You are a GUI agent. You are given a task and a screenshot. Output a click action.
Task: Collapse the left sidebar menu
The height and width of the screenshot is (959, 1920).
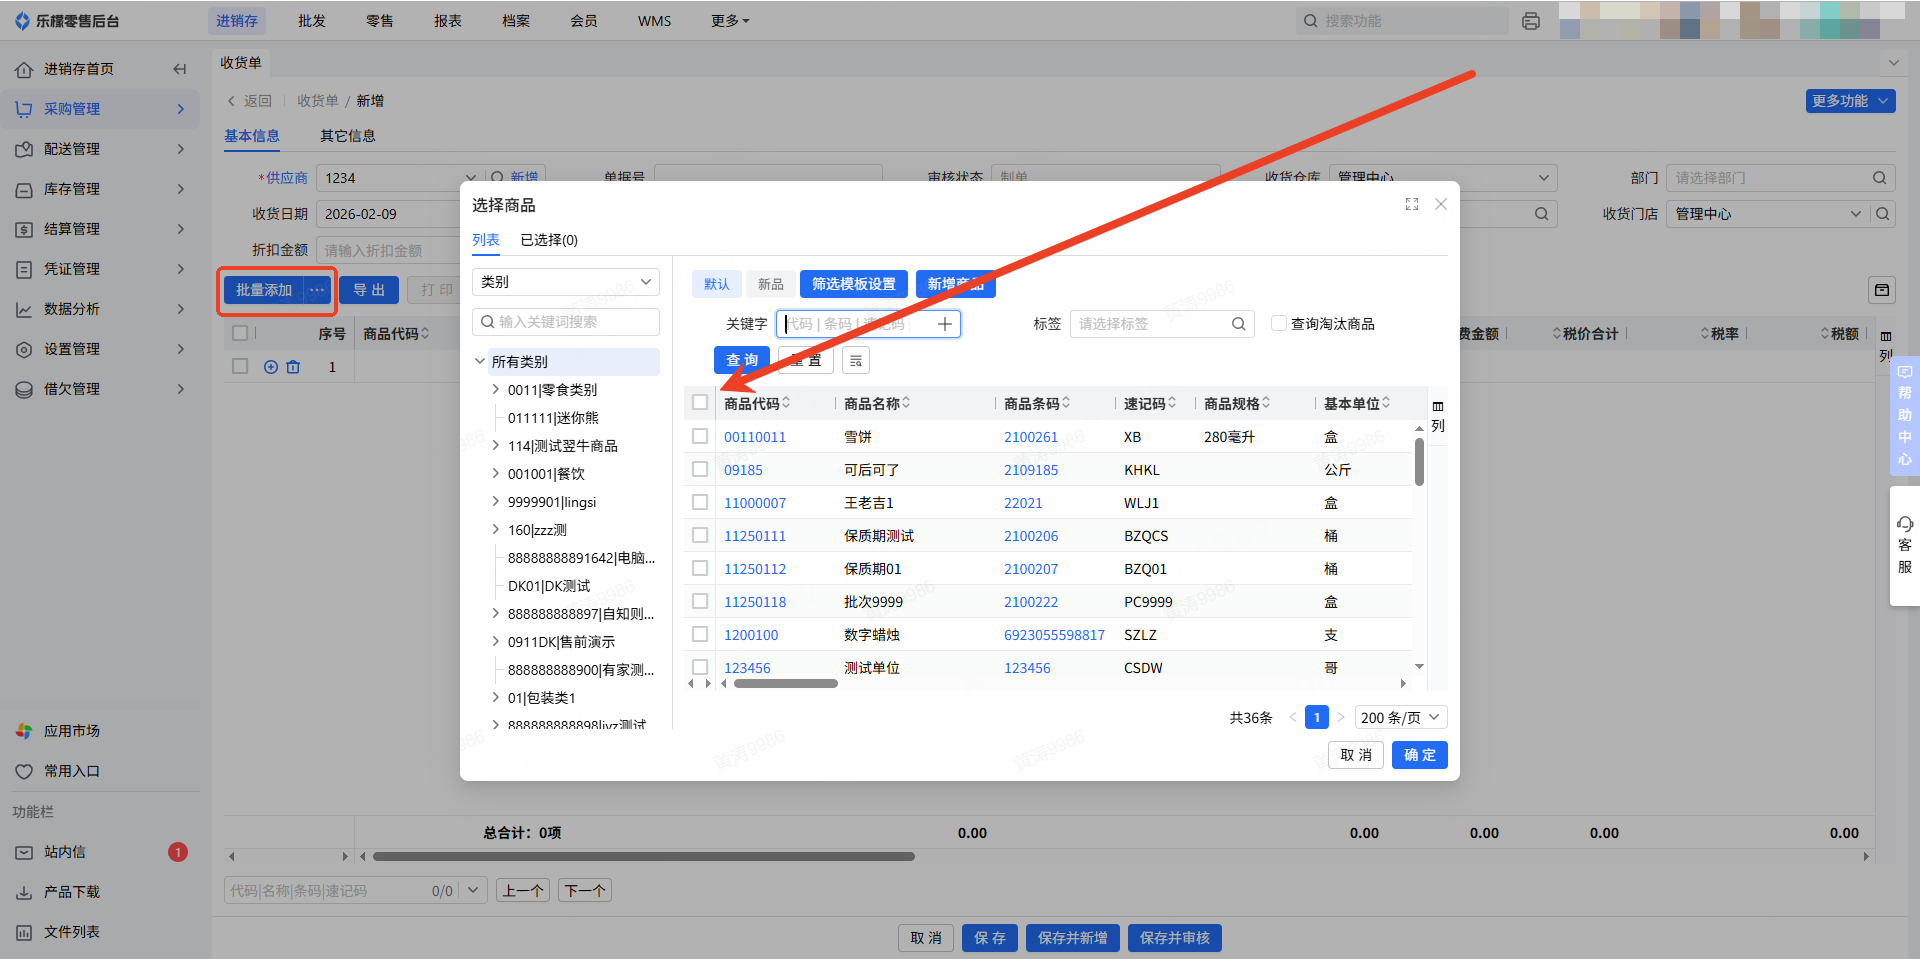pos(180,69)
